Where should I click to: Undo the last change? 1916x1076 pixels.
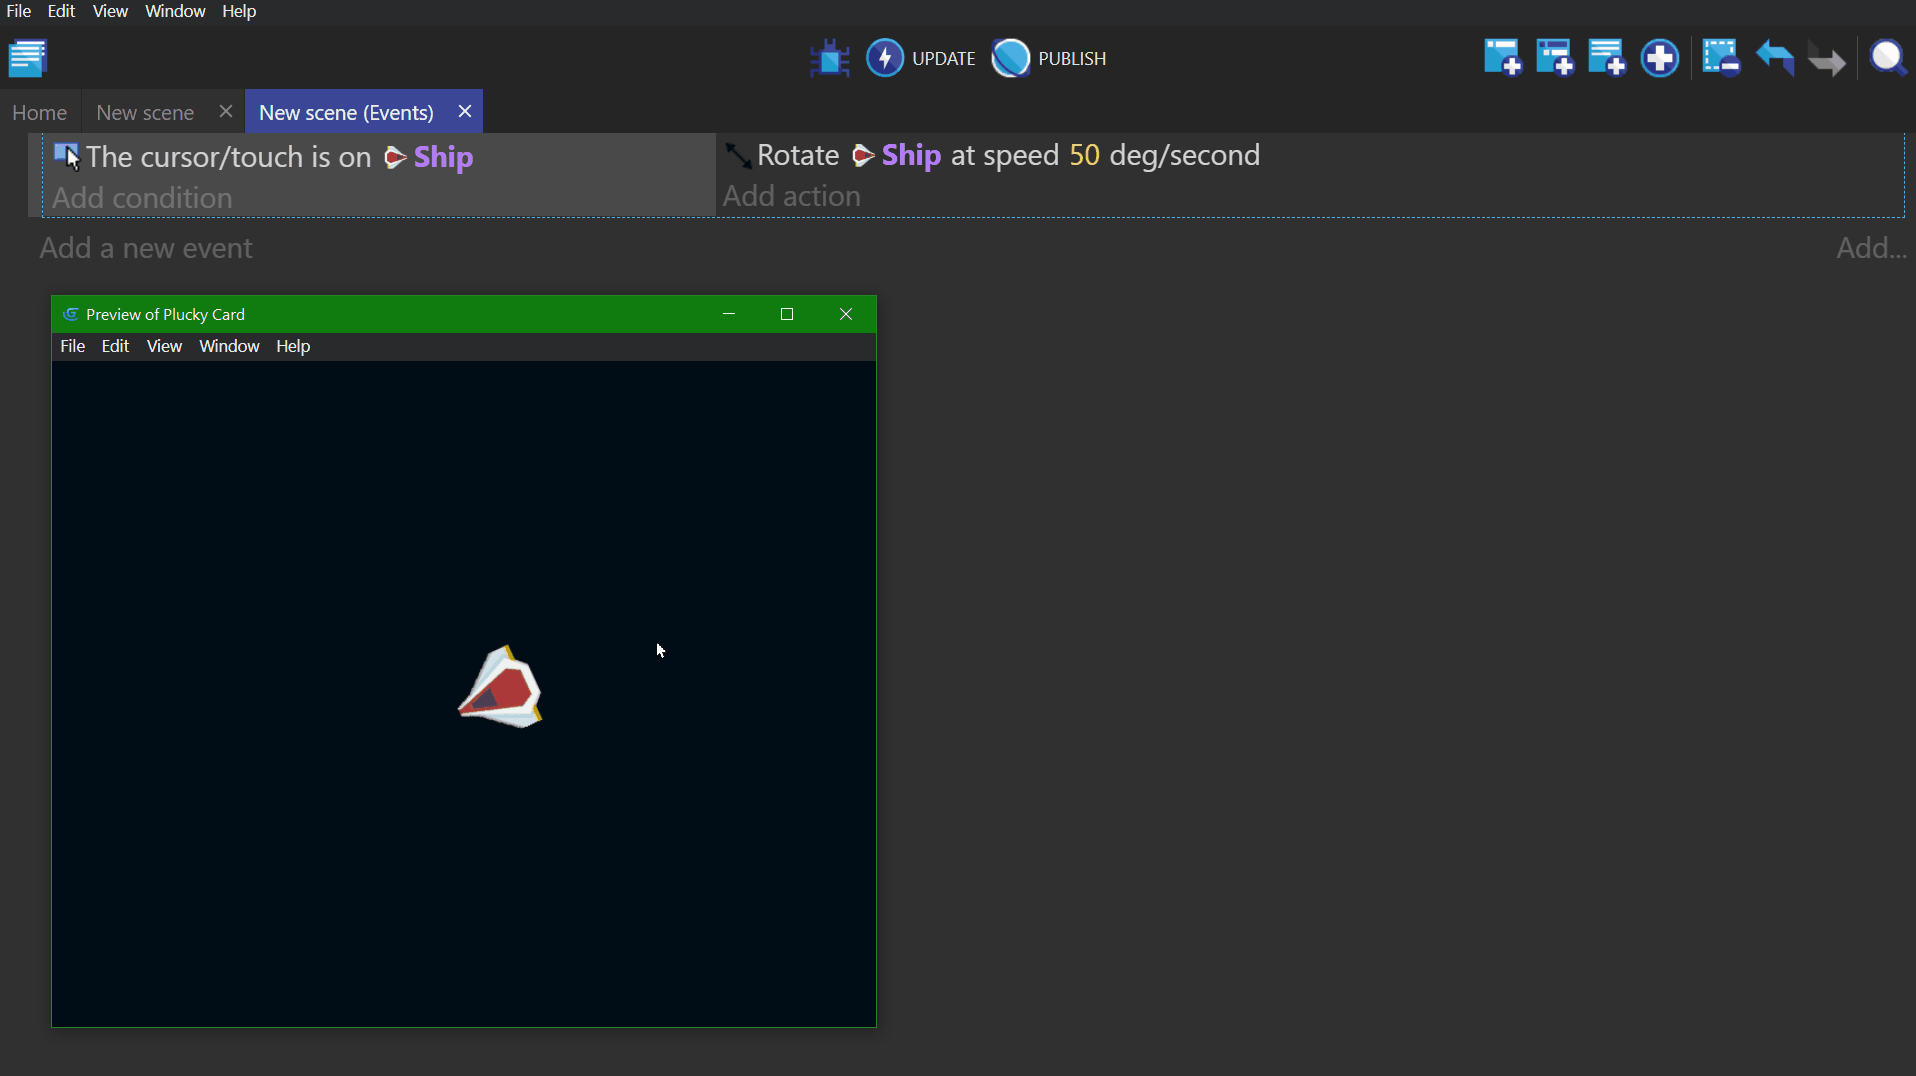(1774, 58)
